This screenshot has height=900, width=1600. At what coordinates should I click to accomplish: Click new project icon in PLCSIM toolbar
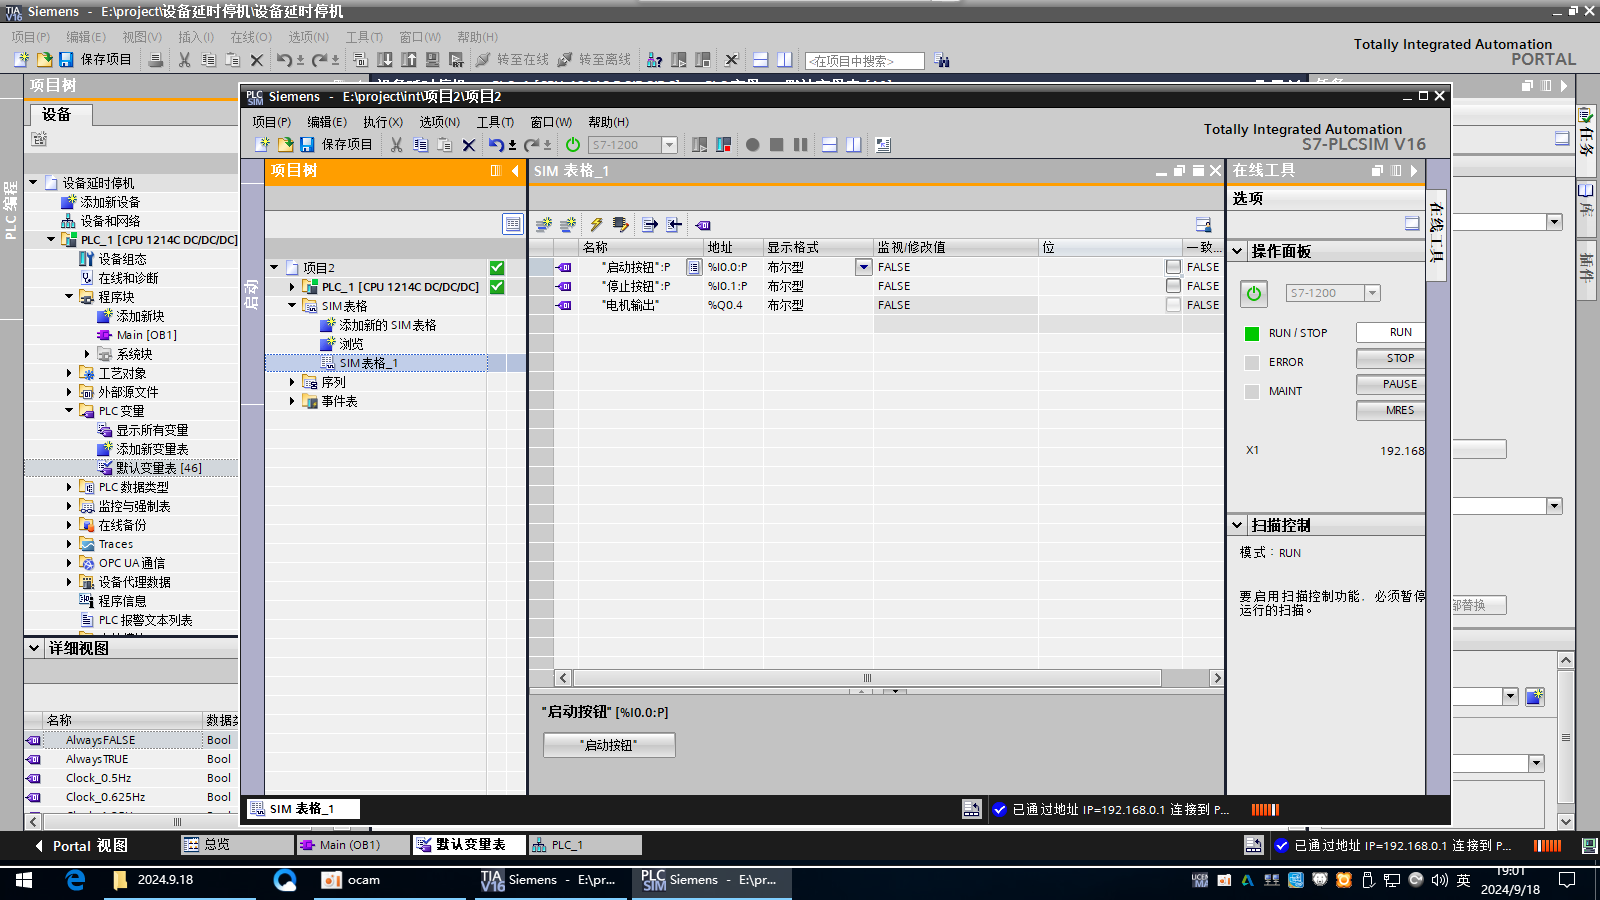[x=262, y=145]
